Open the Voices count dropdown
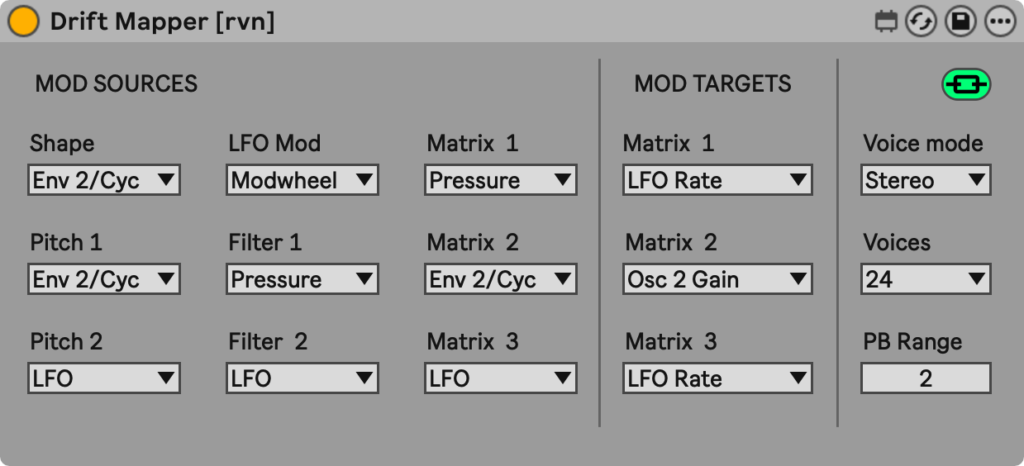The image size is (1024, 466). coord(926,280)
